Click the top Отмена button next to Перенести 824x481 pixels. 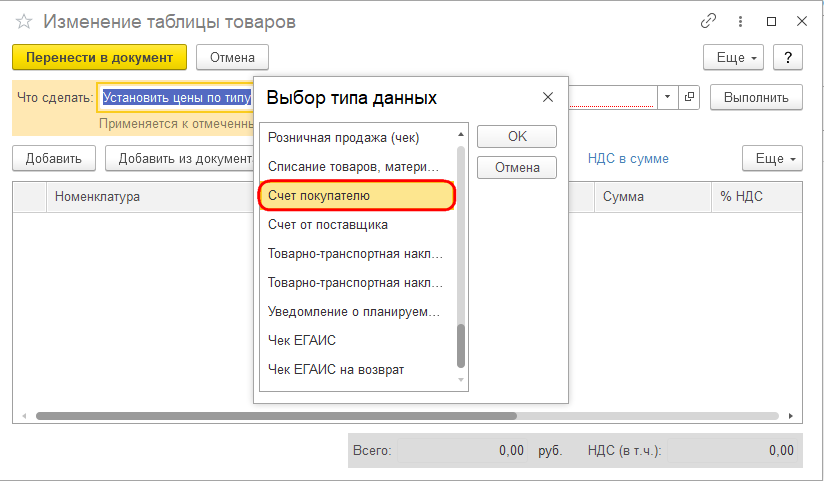pyautogui.click(x=232, y=57)
